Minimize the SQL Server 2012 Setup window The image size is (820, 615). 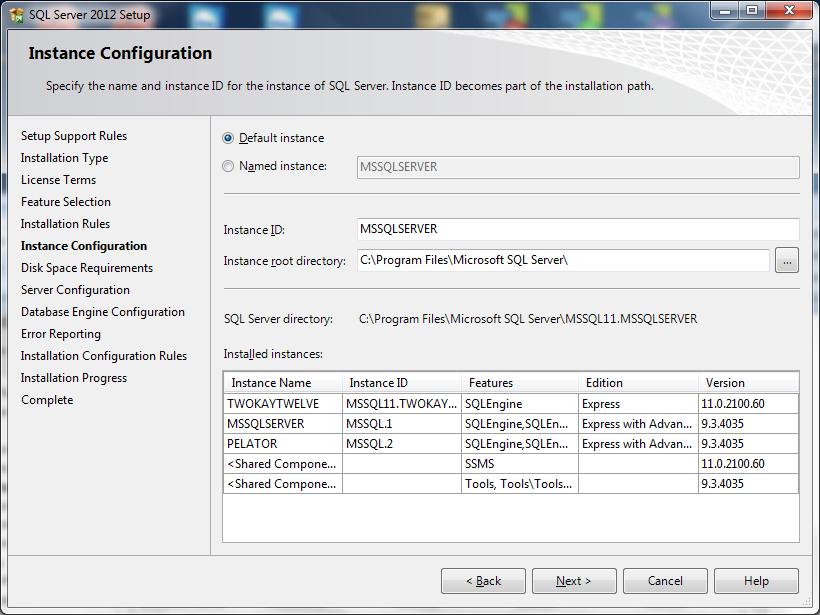pos(725,10)
